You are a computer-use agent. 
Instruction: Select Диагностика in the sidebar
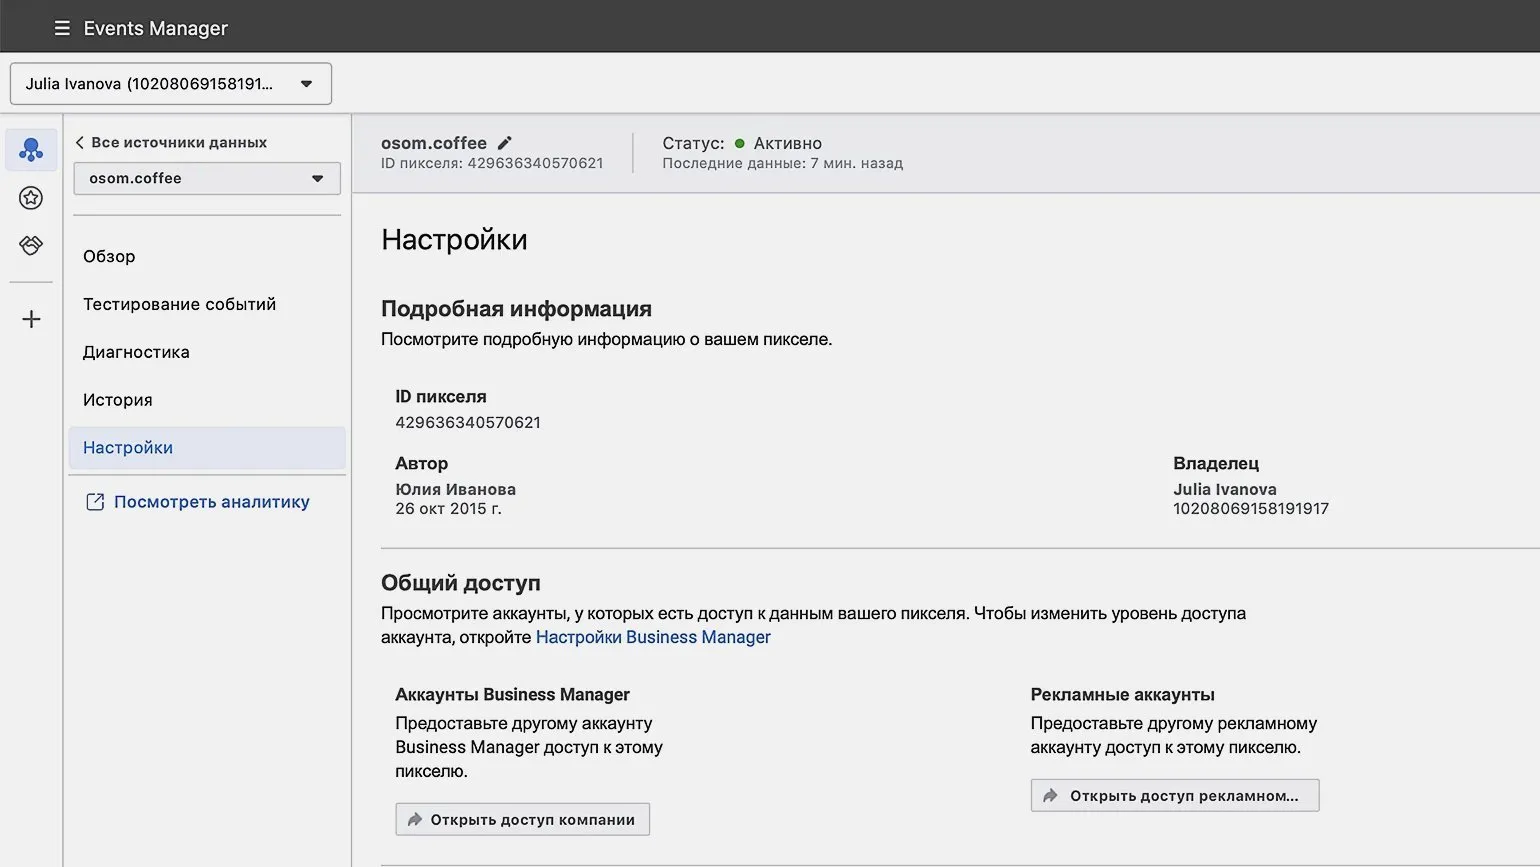[x=136, y=352]
